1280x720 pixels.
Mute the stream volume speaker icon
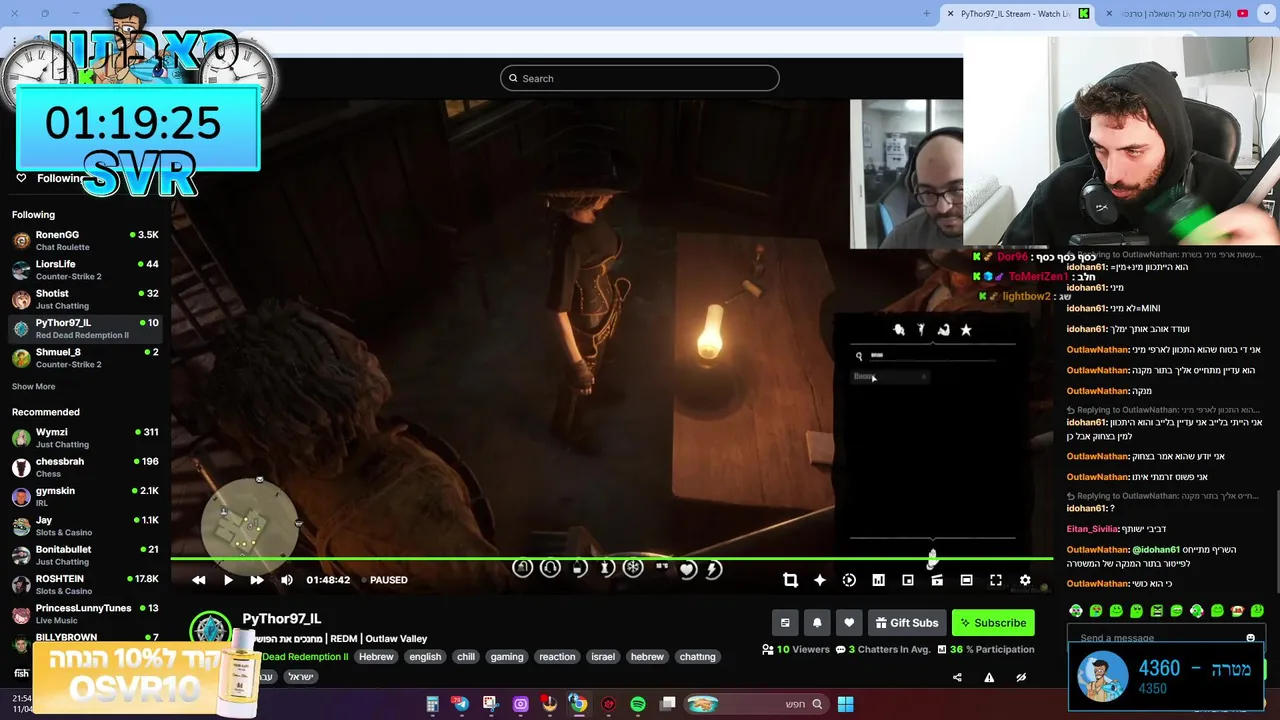click(x=287, y=580)
